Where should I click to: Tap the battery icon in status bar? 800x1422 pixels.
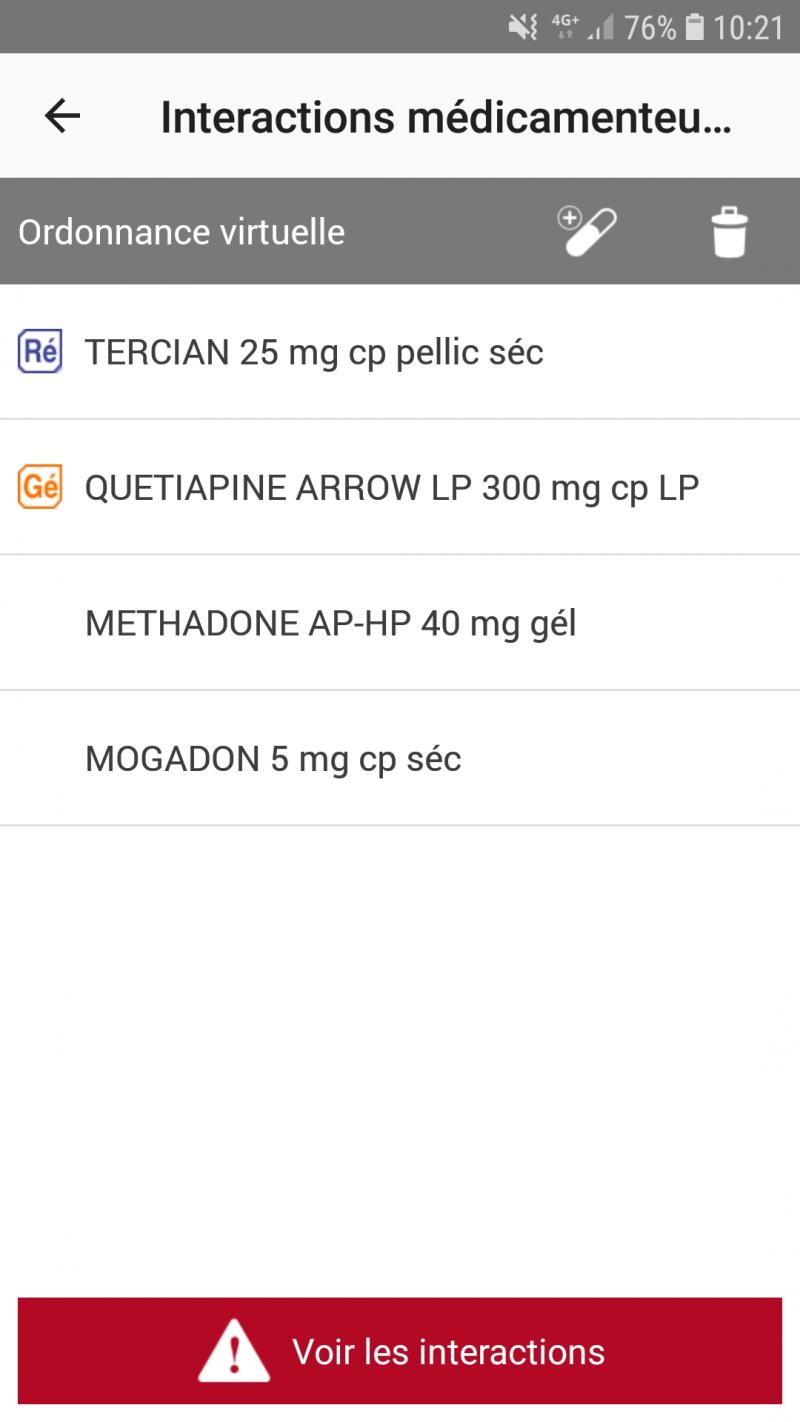pos(695,27)
